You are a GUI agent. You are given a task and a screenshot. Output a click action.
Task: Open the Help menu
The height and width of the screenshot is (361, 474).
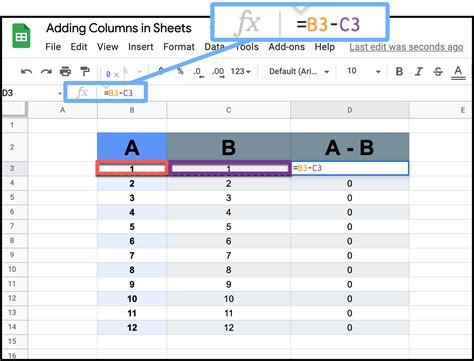[x=325, y=47]
